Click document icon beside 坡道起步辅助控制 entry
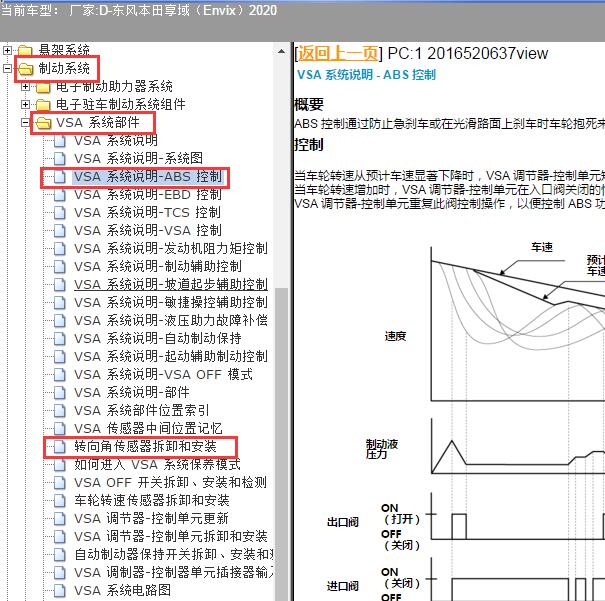This screenshot has height=601, width=605. coord(59,285)
